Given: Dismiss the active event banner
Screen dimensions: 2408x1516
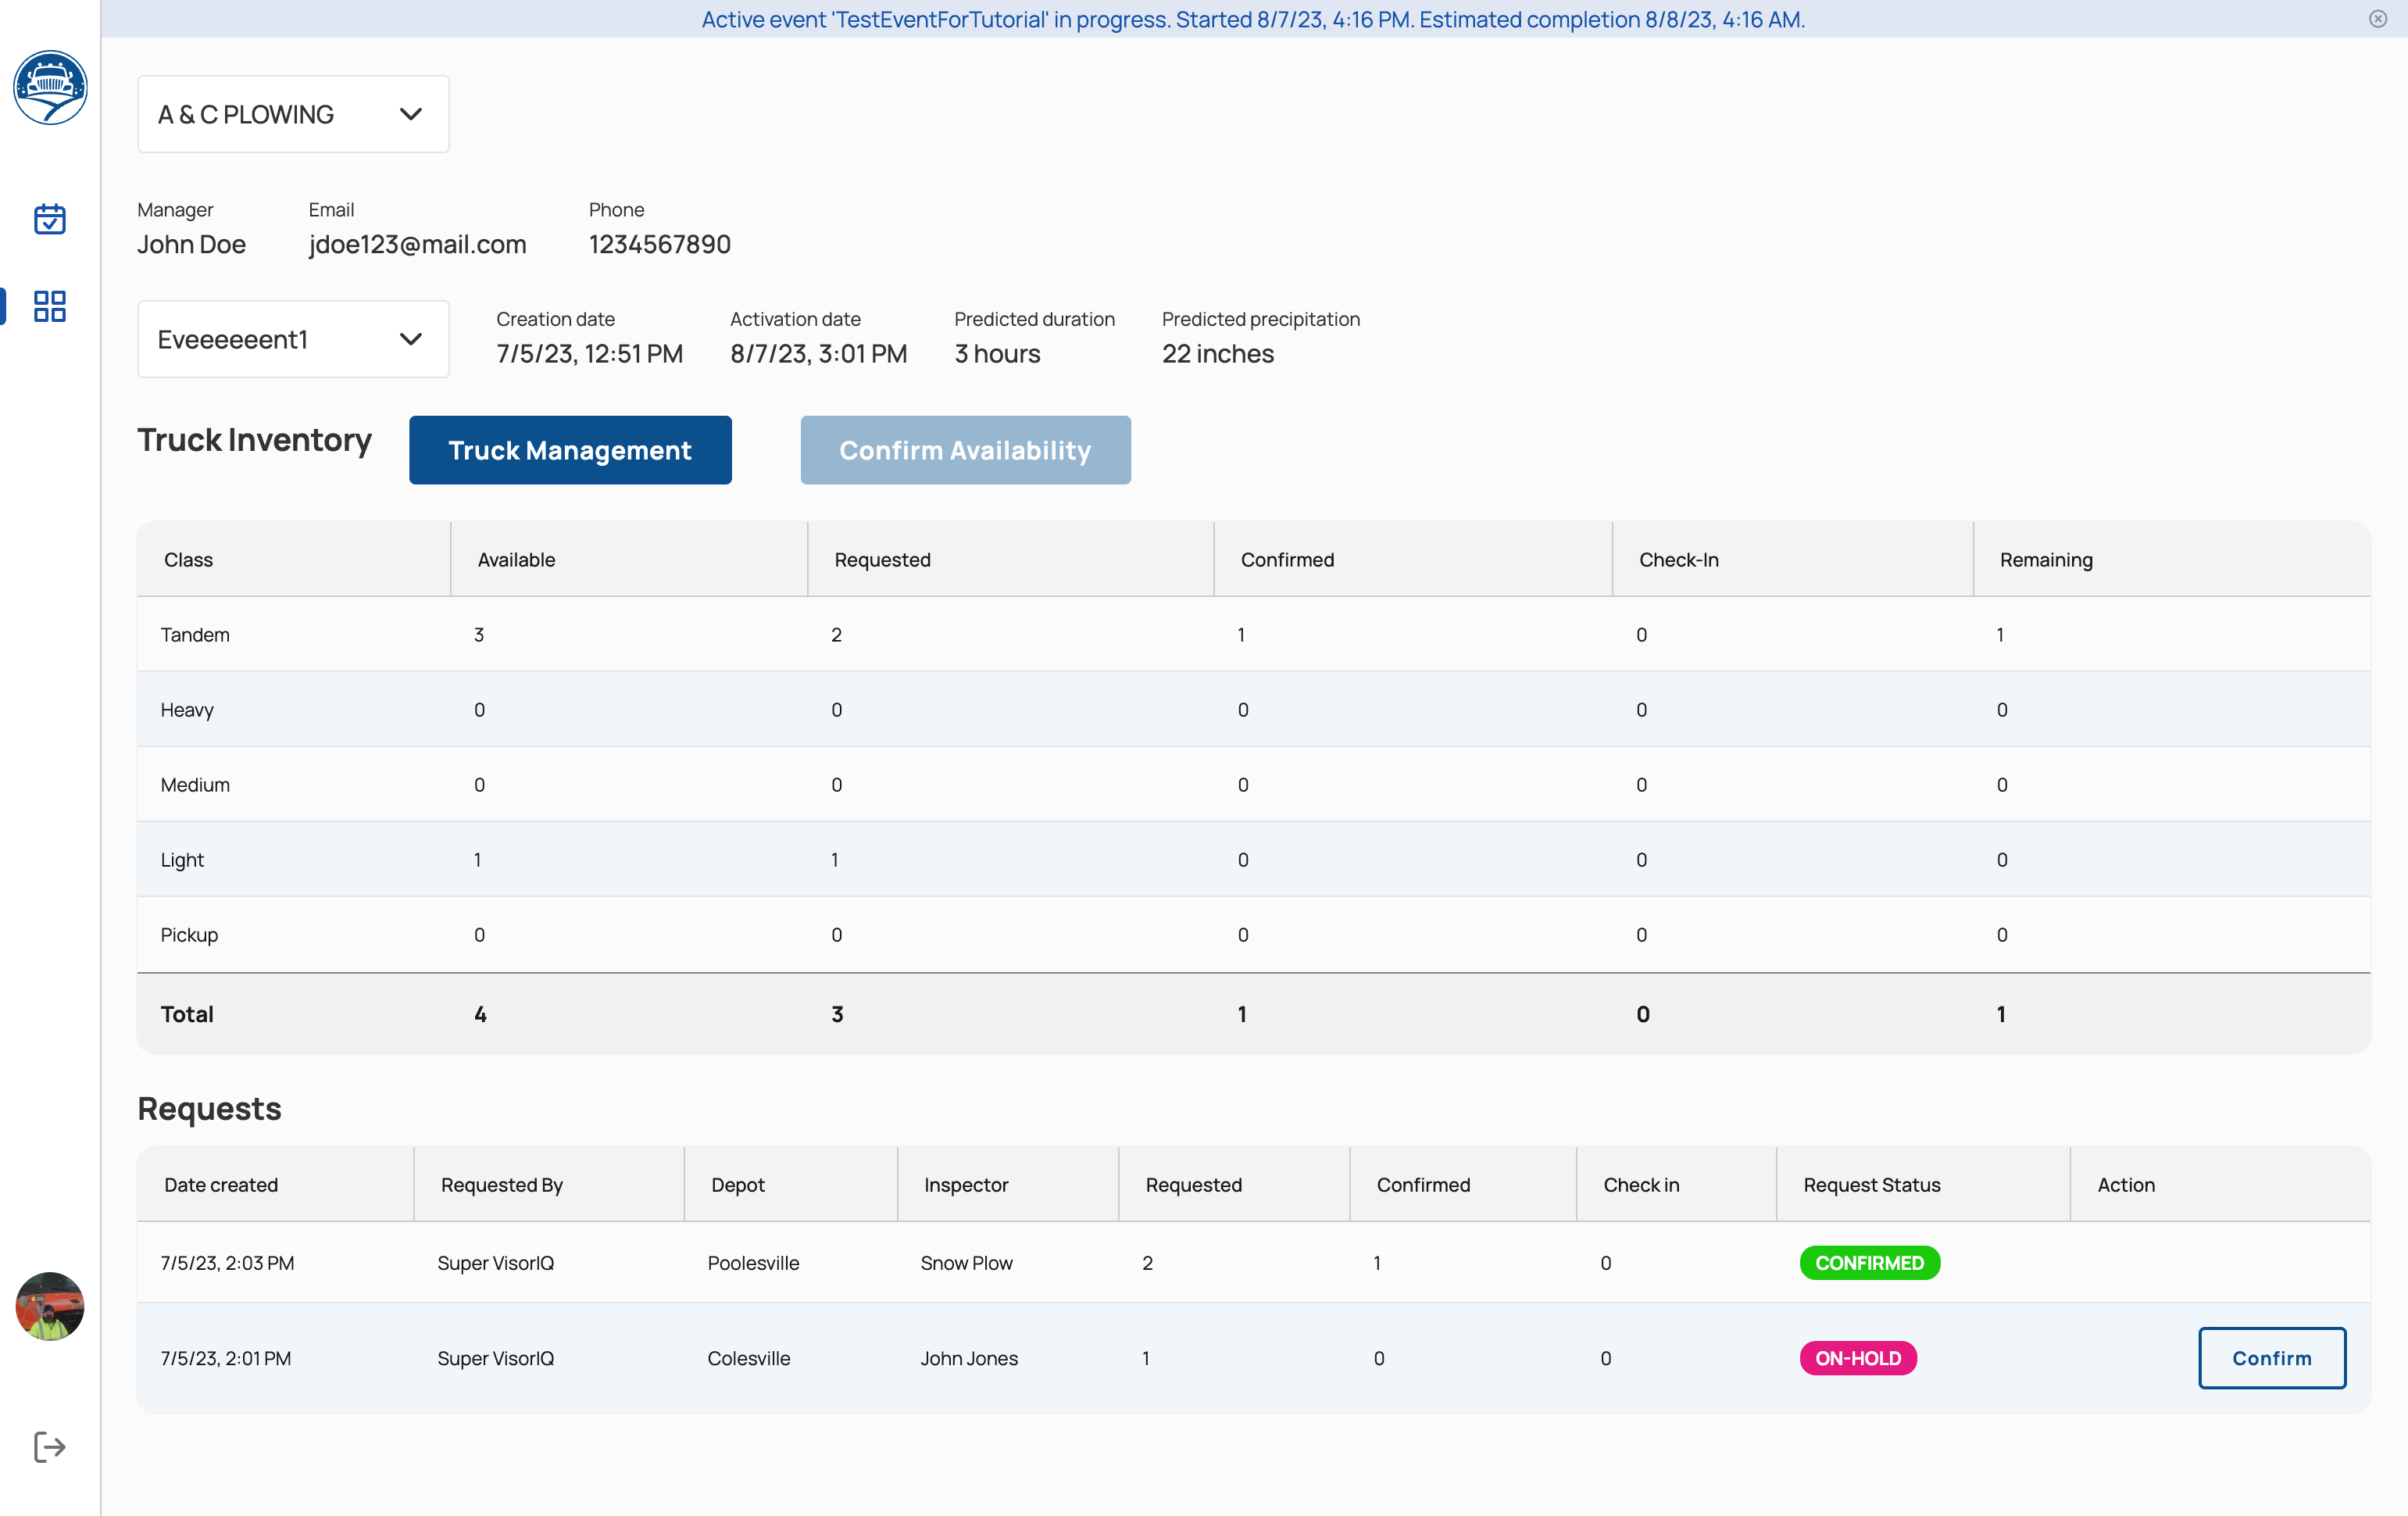Looking at the screenshot, I should 2378,19.
